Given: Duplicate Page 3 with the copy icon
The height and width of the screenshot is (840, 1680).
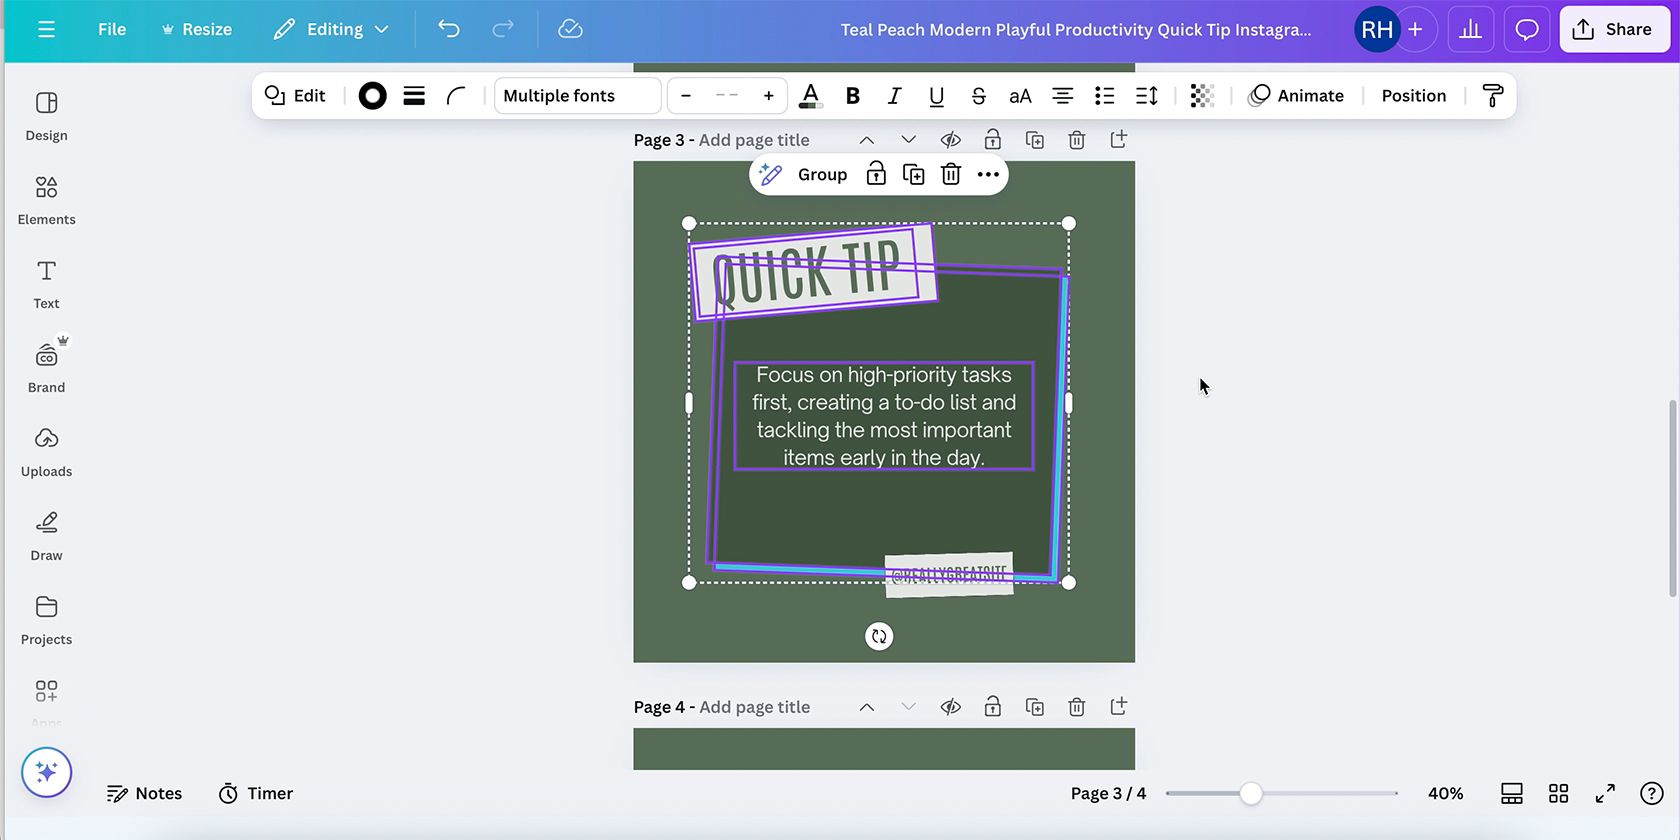Looking at the screenshot, I should 1034,140.
